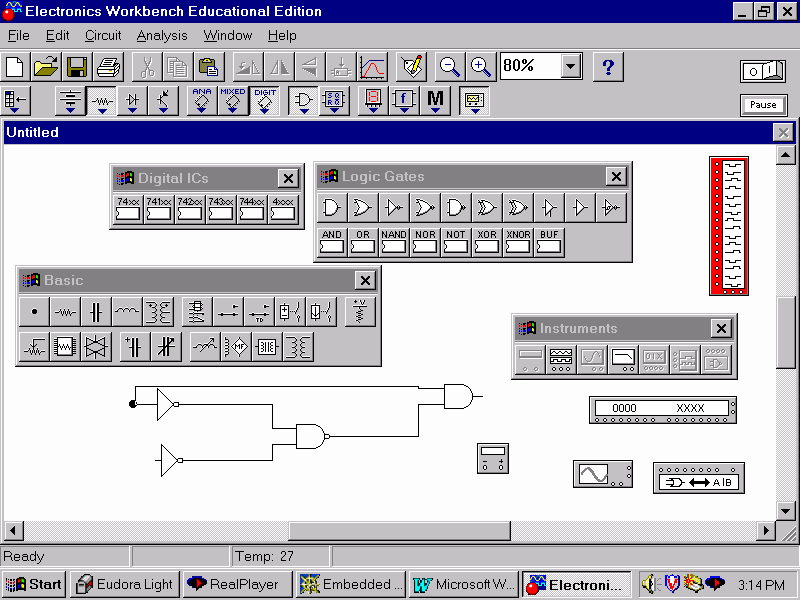This screenshot has height=600, width=800.
Task: Open the Miscellaneous M parts bin
Action: tap(435, 100)
